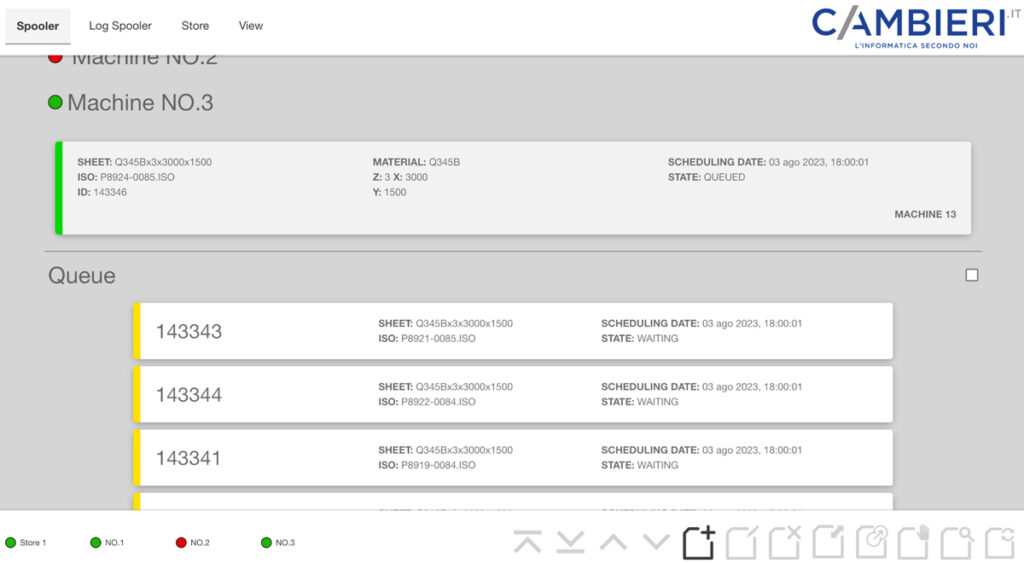Click the search job magnifier icon

click(957, 542)
